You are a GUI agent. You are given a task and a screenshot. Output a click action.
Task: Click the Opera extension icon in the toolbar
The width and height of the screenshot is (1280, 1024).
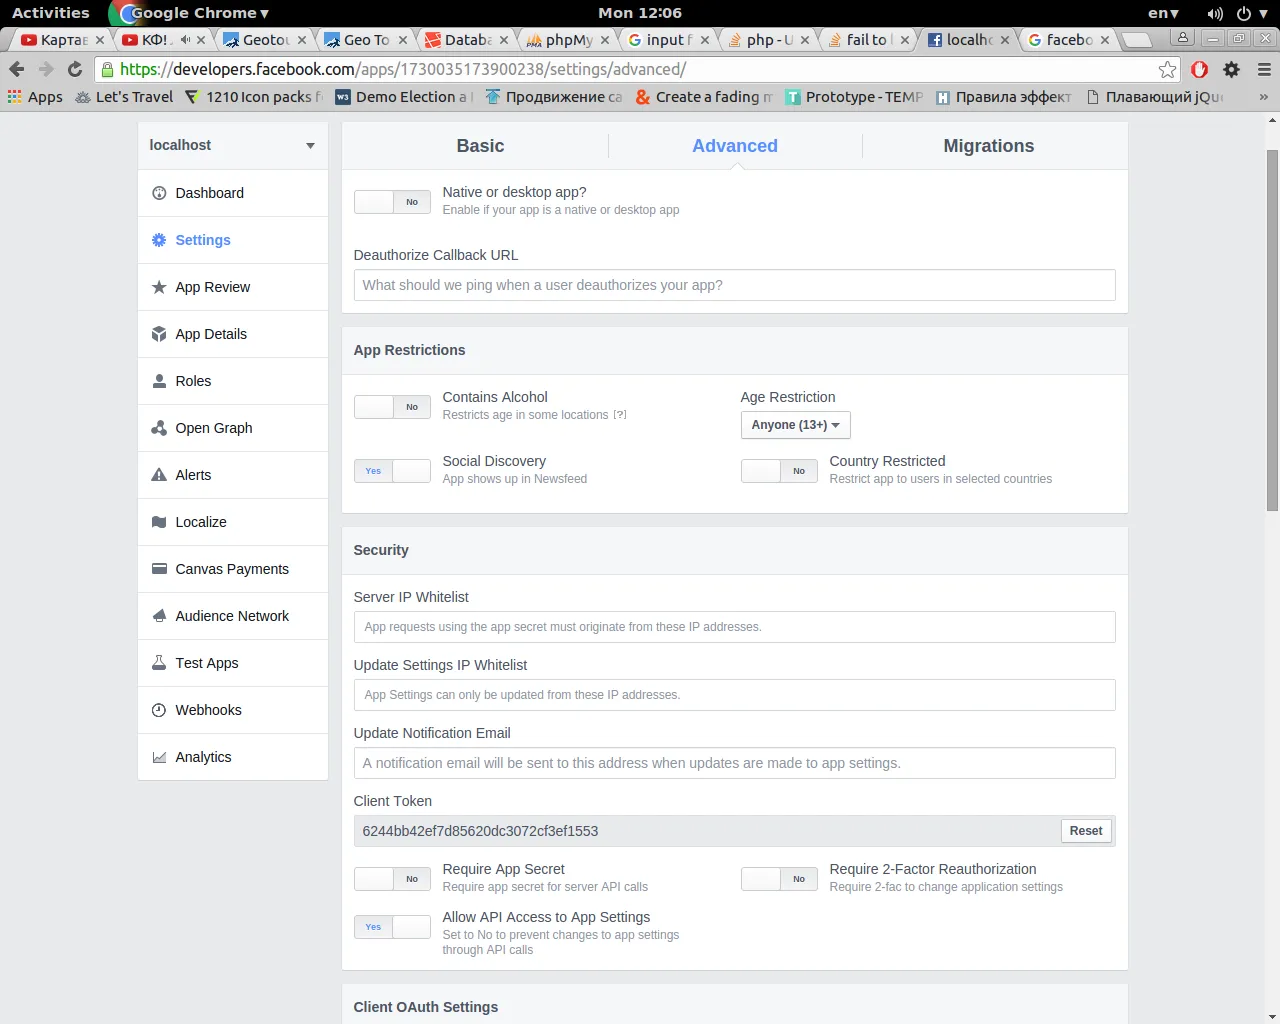1200,69
